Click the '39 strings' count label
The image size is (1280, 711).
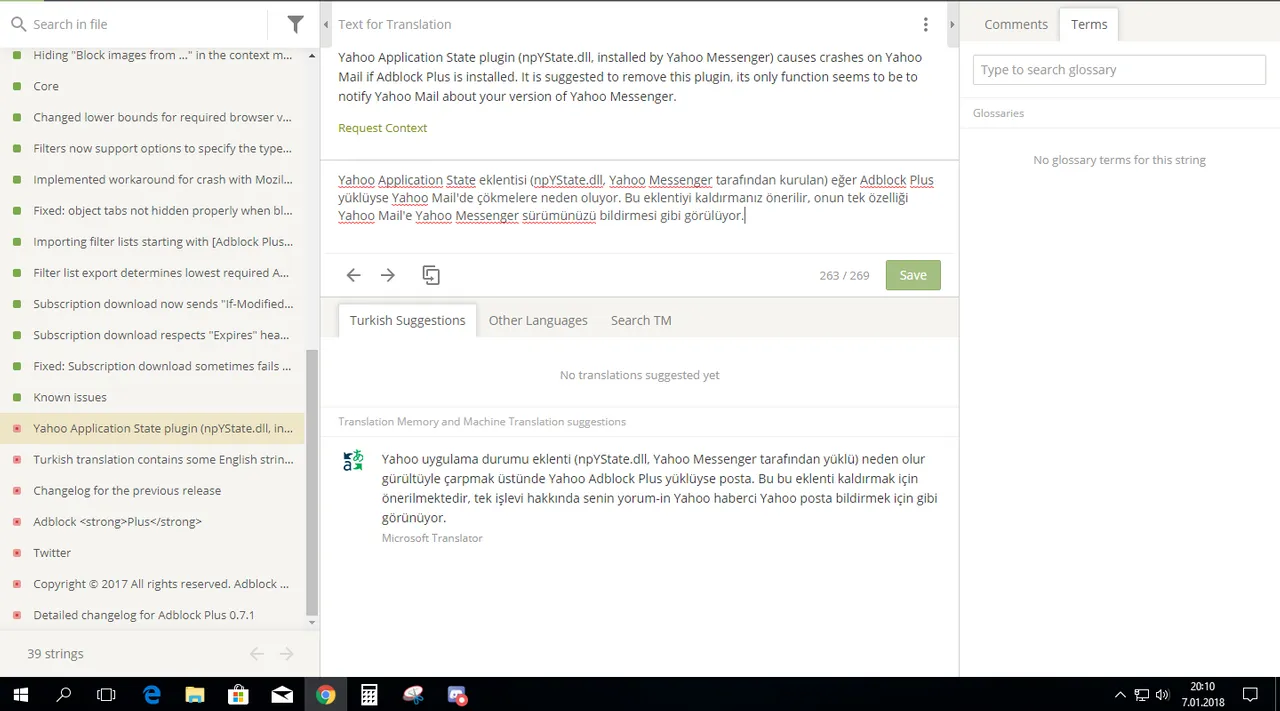[55, 654]
